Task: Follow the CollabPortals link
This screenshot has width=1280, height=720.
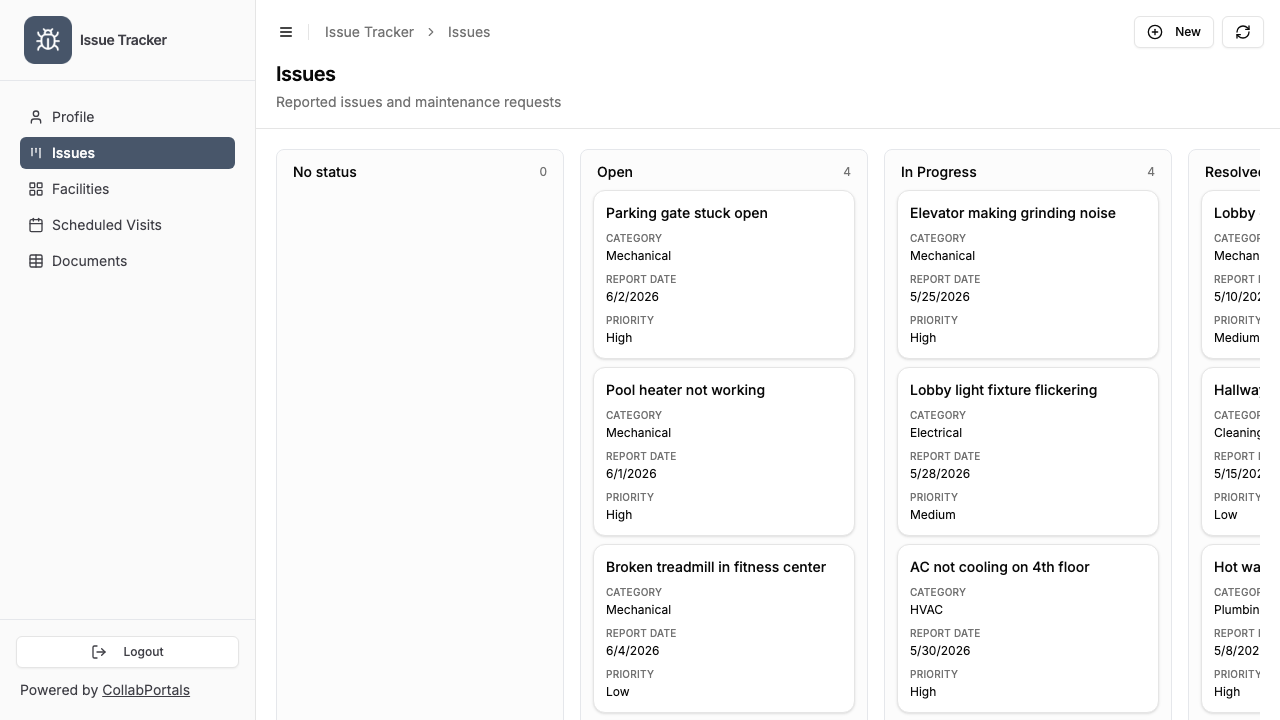Action: (x=146, y=690)
